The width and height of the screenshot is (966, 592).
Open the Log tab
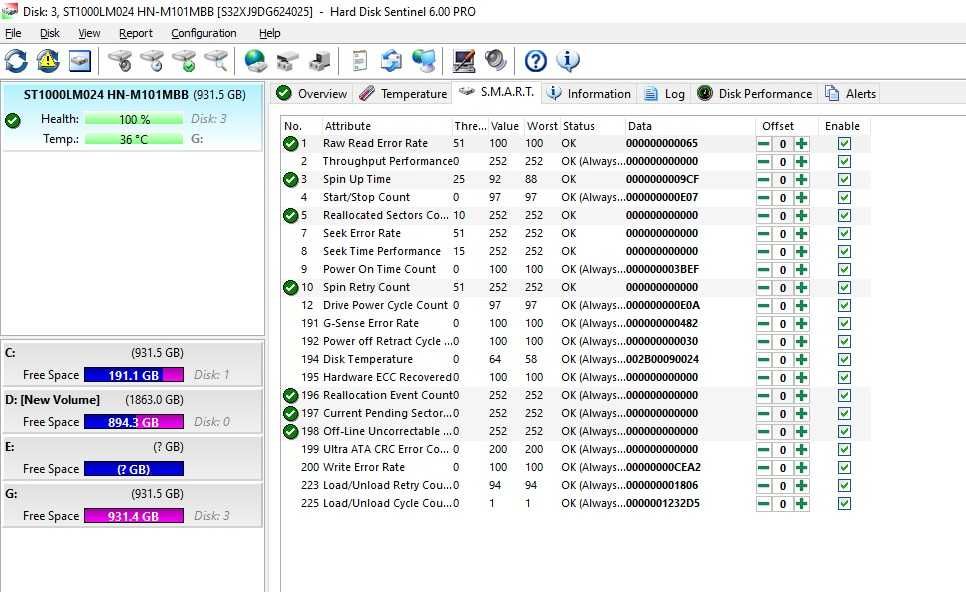pos(664,94)
